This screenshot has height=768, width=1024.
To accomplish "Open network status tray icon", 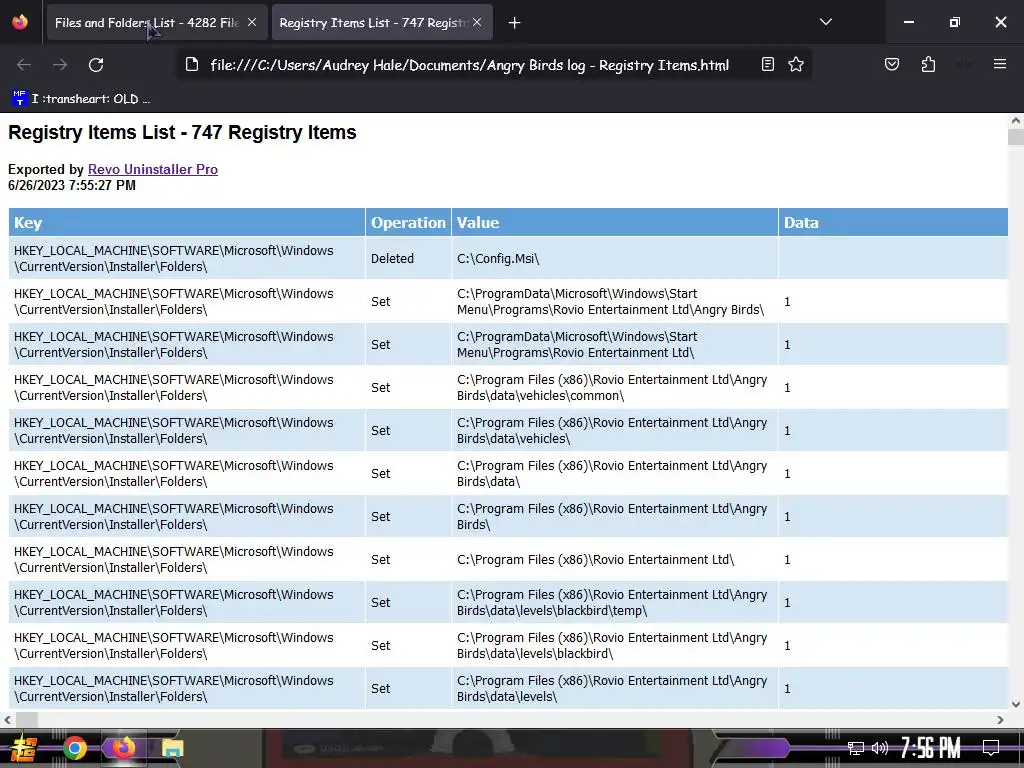I will click(x=856, y=748).
